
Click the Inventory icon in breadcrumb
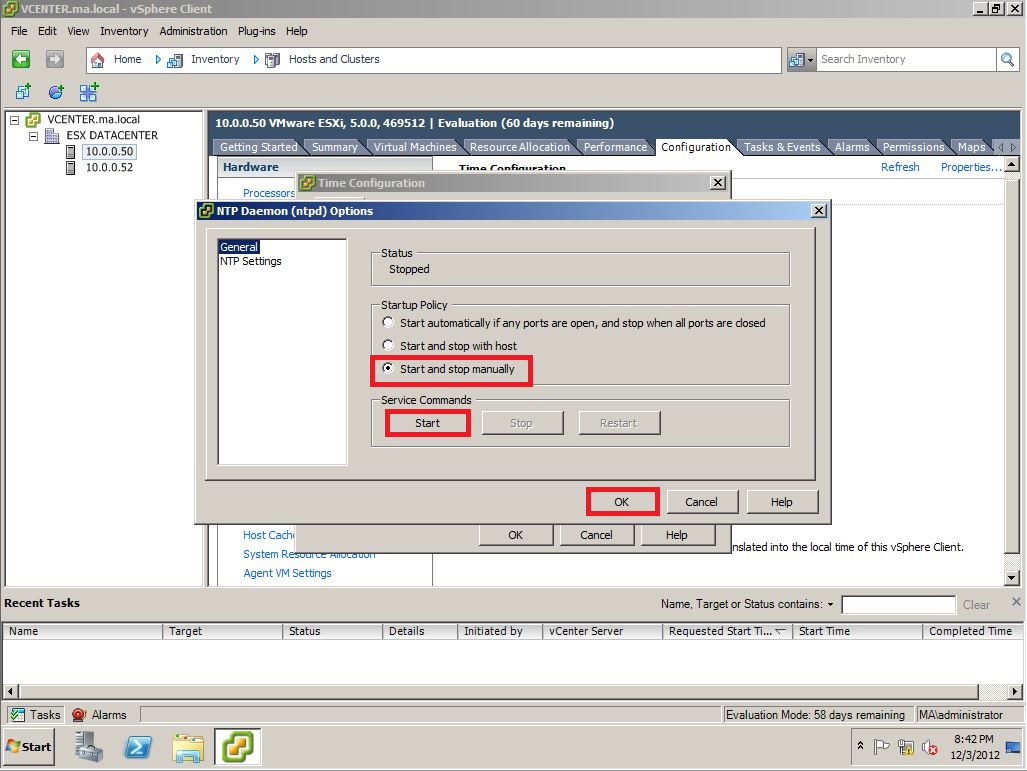click(x=175, y=60)
